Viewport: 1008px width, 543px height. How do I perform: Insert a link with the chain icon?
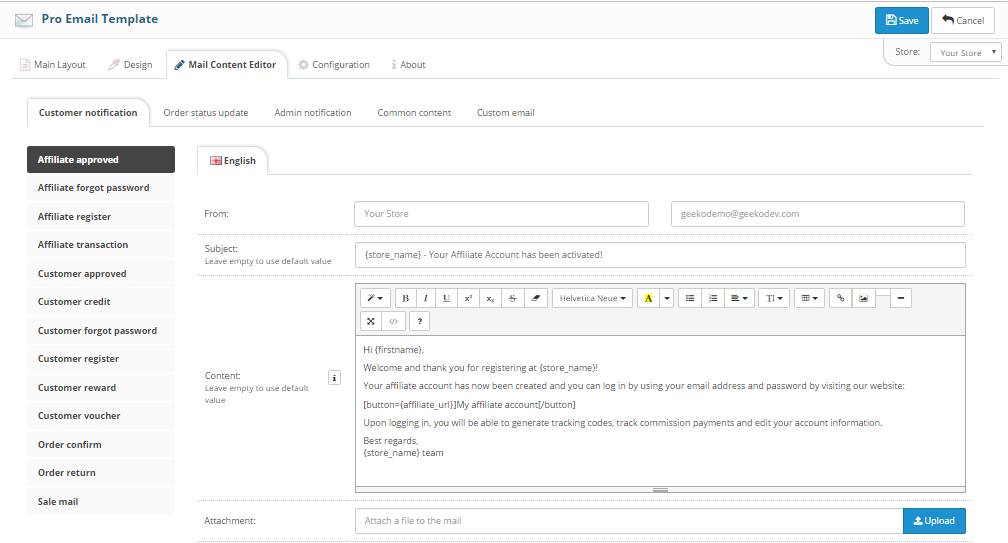pyautogui.click(x=840, y=298)
